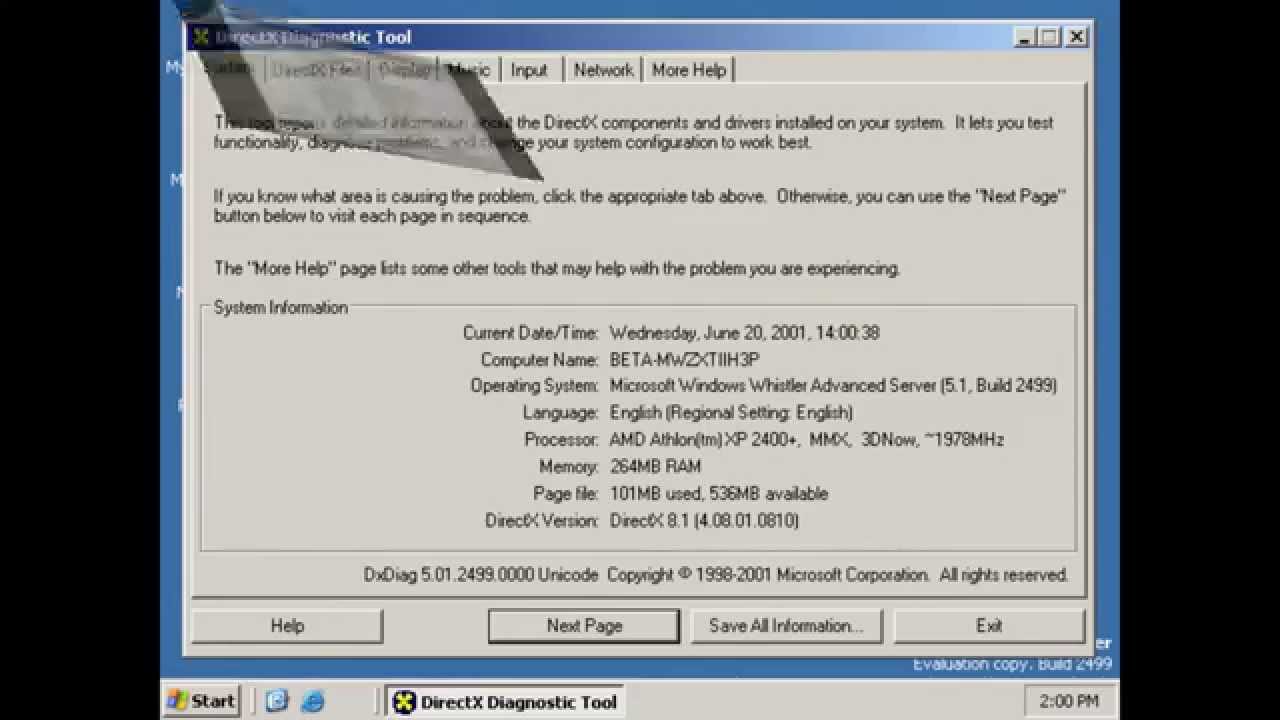Click the 'Page file:' label
Viewport: 1280px width, 720px height.
pos(566,494)
